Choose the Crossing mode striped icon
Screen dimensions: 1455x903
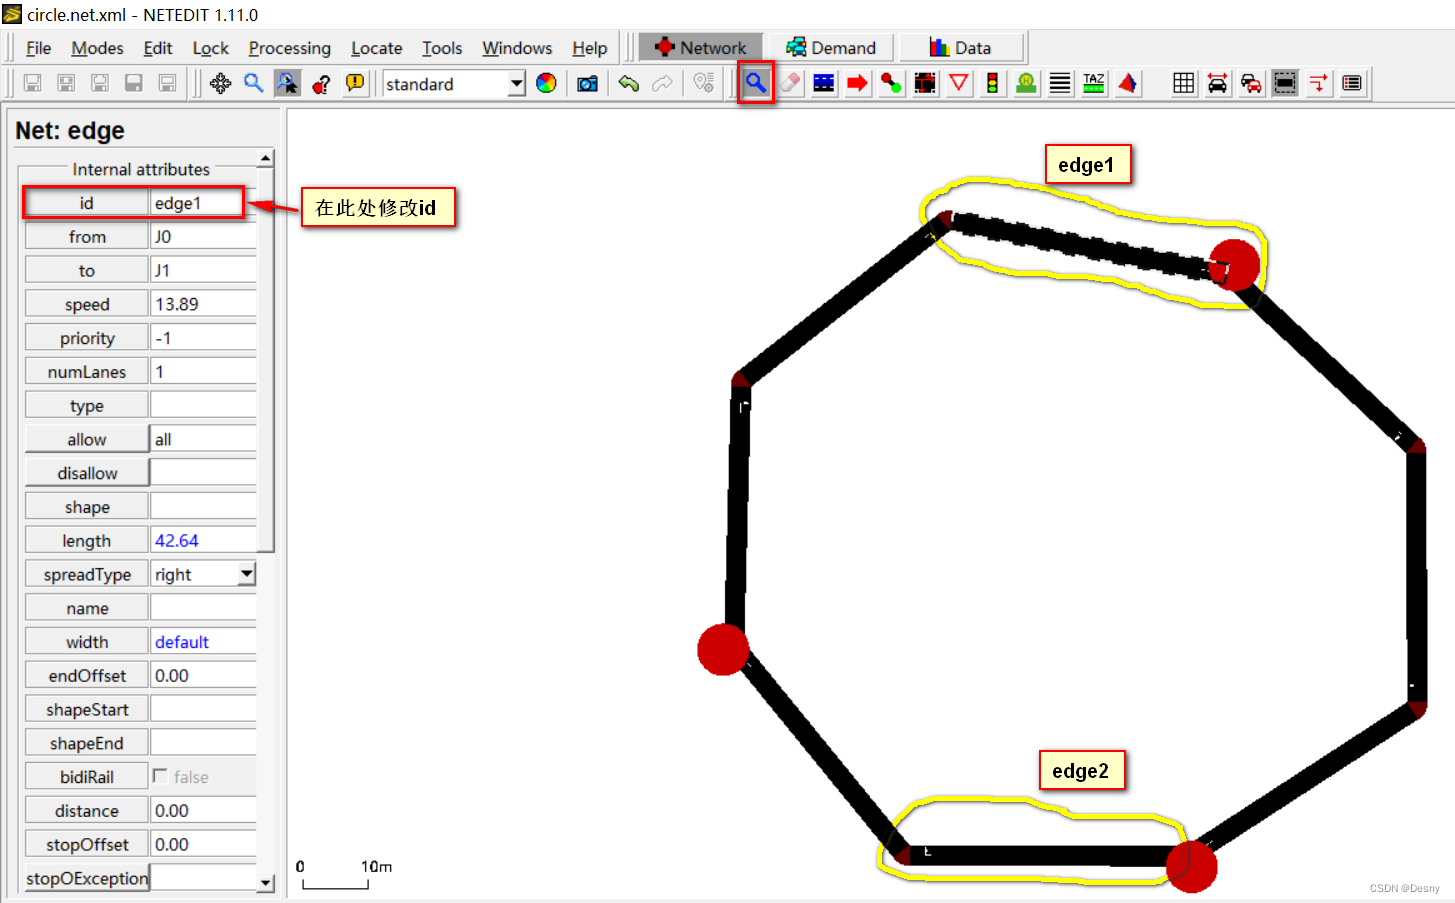tap(1060, 83)
